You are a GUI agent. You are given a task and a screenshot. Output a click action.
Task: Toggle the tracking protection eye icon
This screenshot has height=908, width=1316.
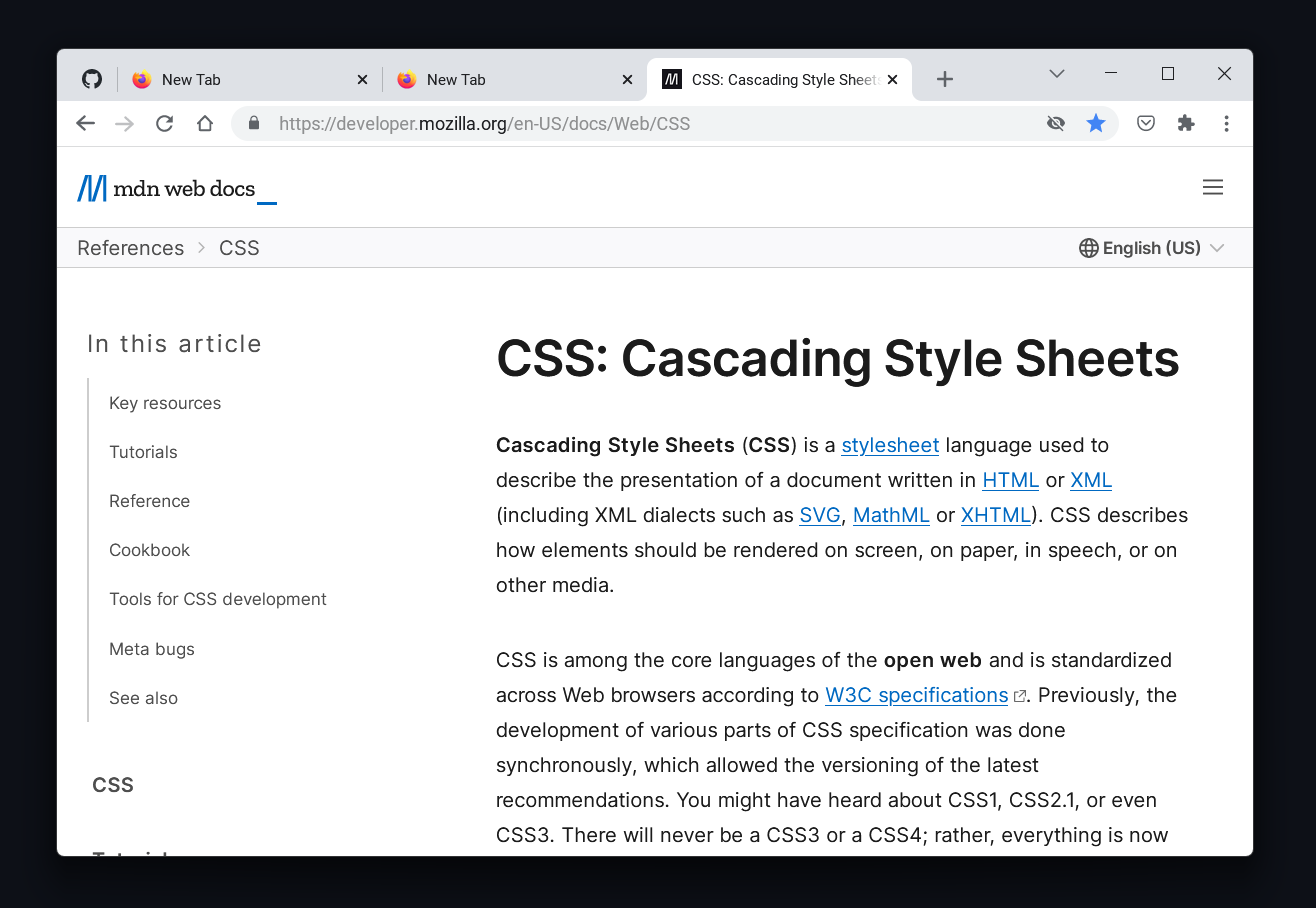point(1055,124)
